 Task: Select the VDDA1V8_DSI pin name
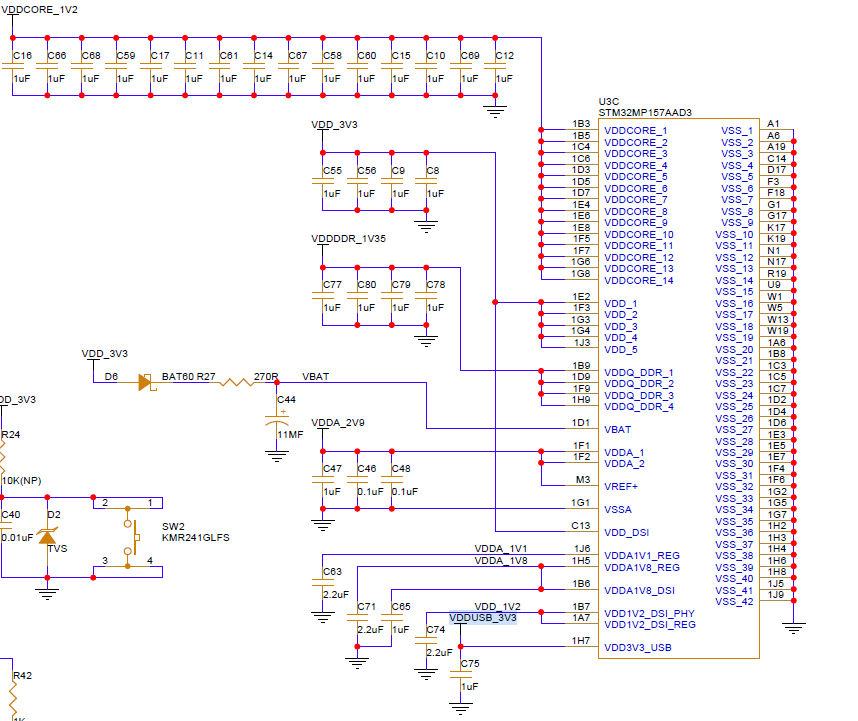639,590
